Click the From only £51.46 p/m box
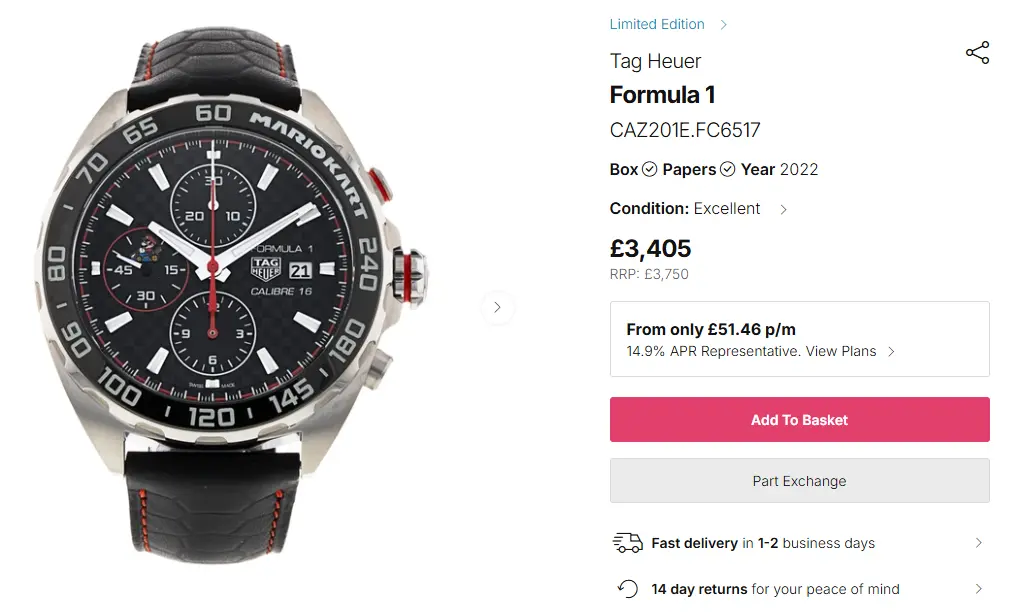The image size is (1035, 612). (x=799, y=339)
